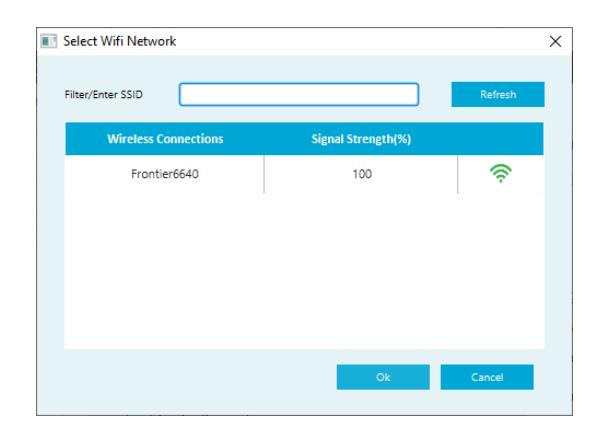Click the Filter/Enter SSID label
This screenshot has height=438, width=596.
pos(103,94)
